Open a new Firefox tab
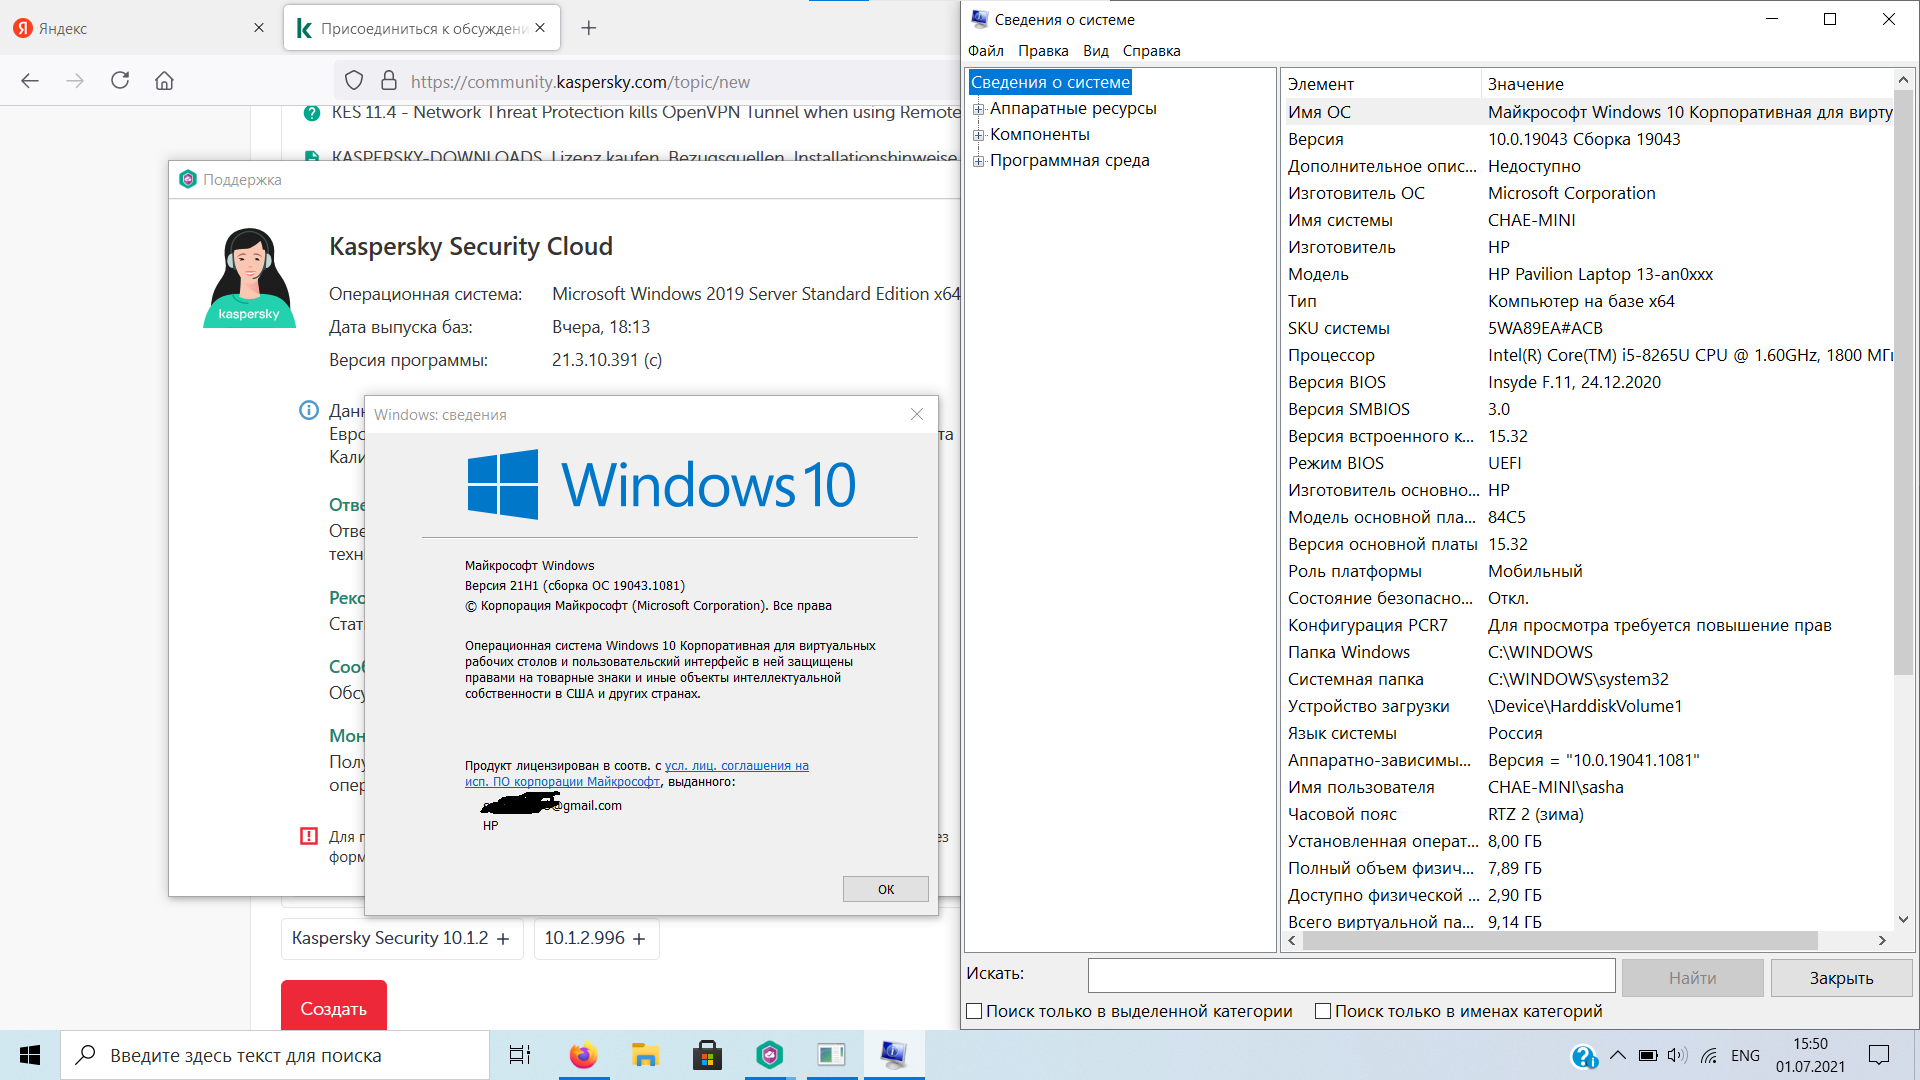Viewport: 1920px width, 1080px height. 589,28
